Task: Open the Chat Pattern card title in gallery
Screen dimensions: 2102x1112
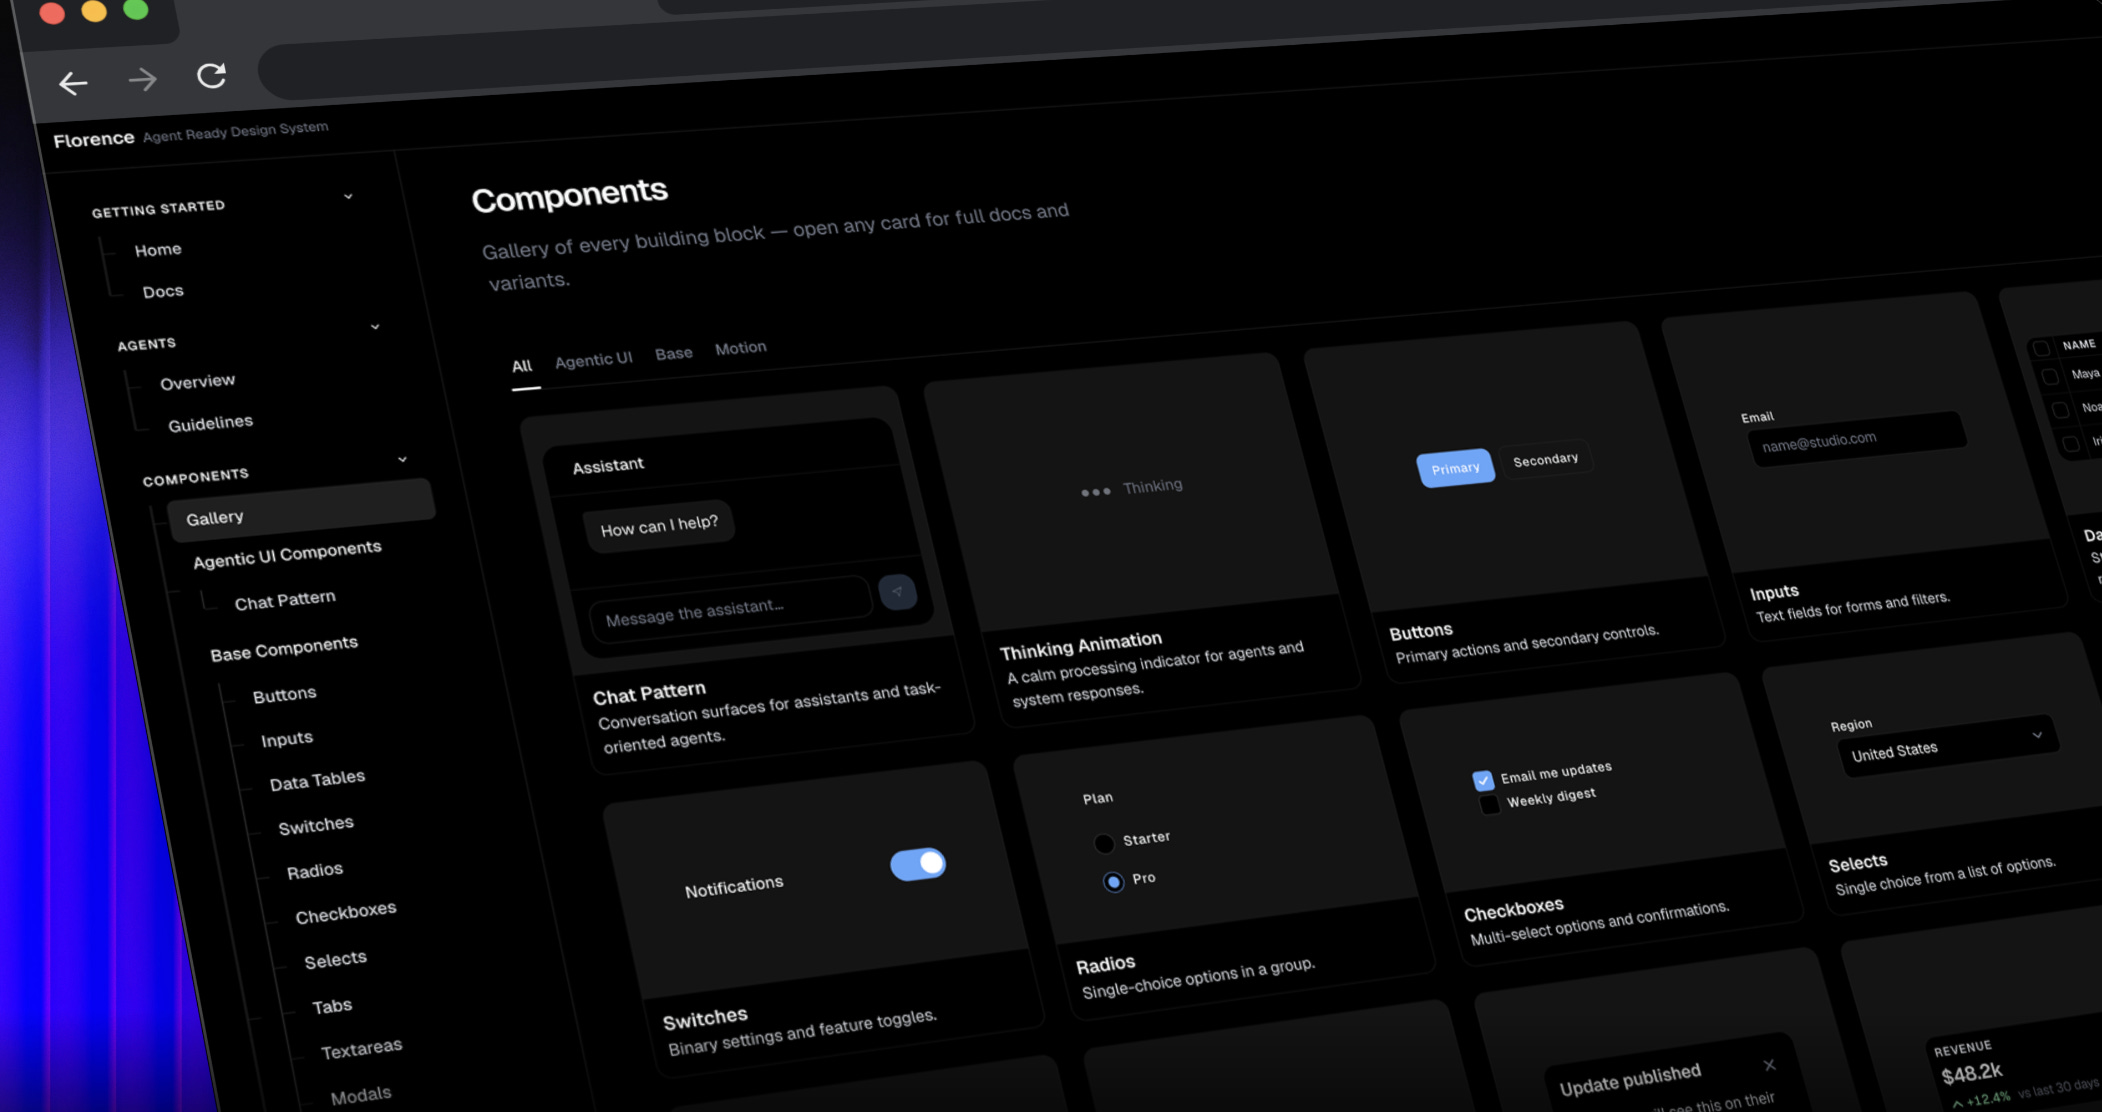Action: pos(650,693)
